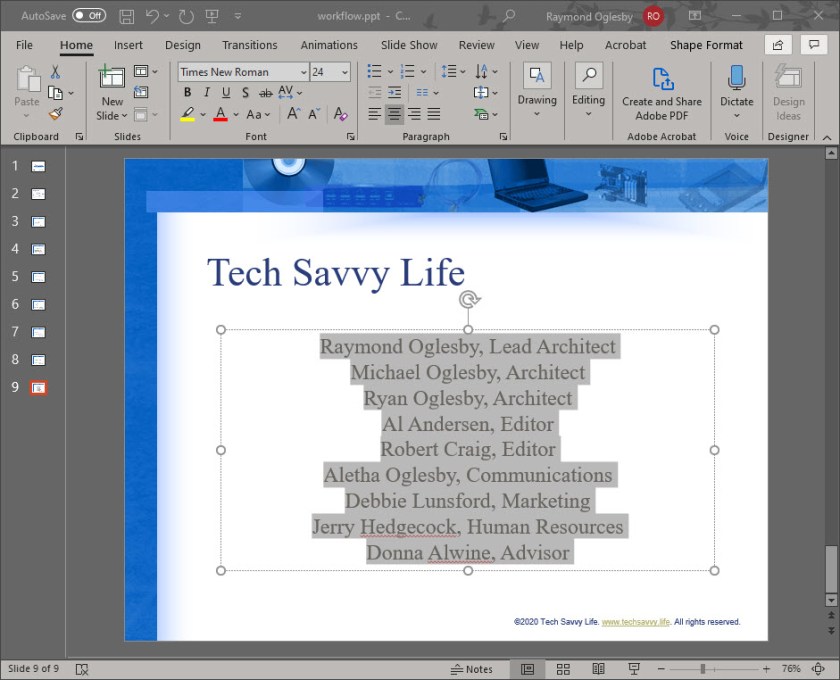Open the Shape Format tab

pyautogui.click(x=706, y=45)
